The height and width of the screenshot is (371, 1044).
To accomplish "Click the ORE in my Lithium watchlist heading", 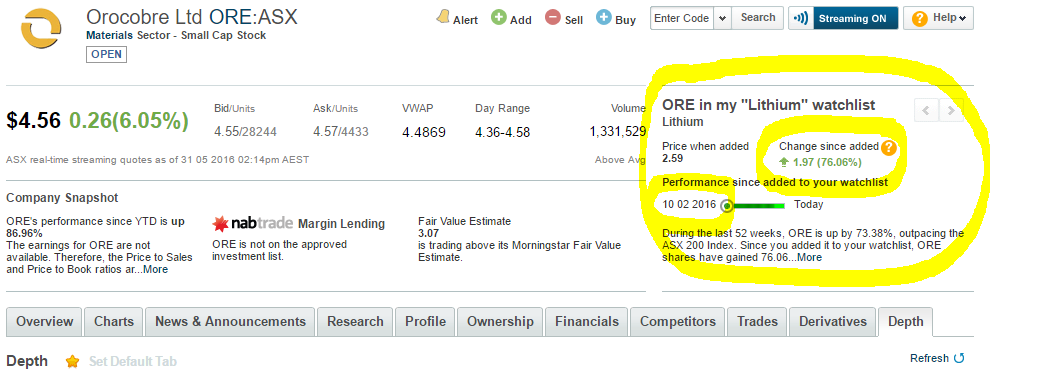I will [x=768, y=105].
